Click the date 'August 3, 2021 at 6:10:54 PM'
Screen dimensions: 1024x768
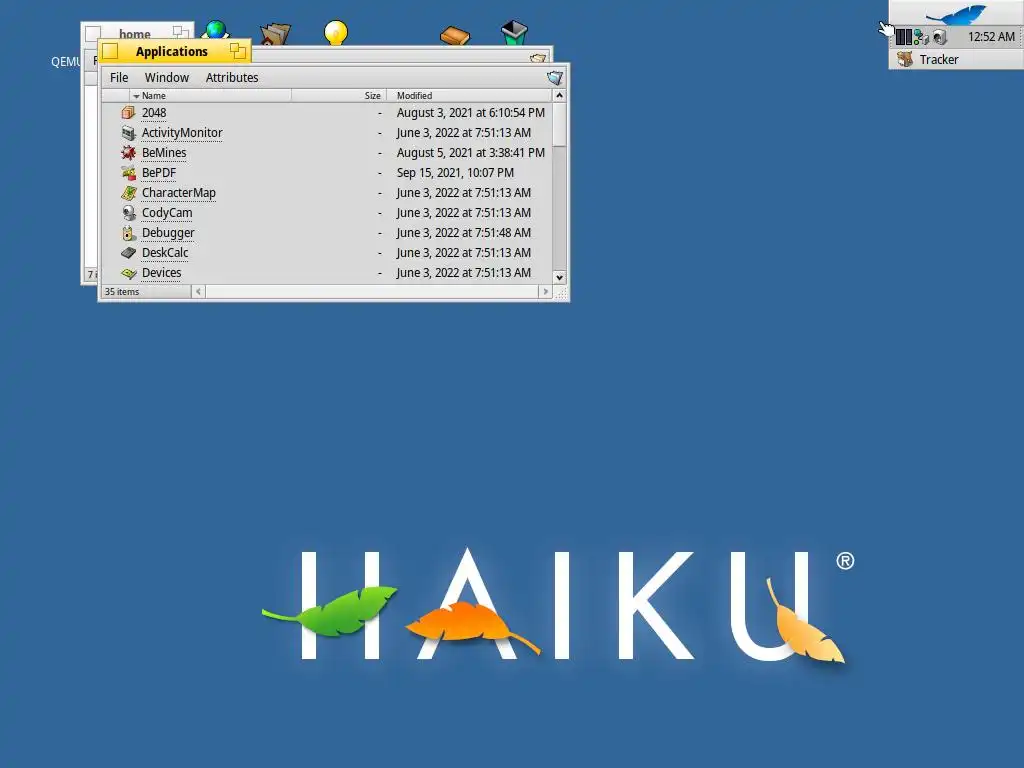click(470, 113)
